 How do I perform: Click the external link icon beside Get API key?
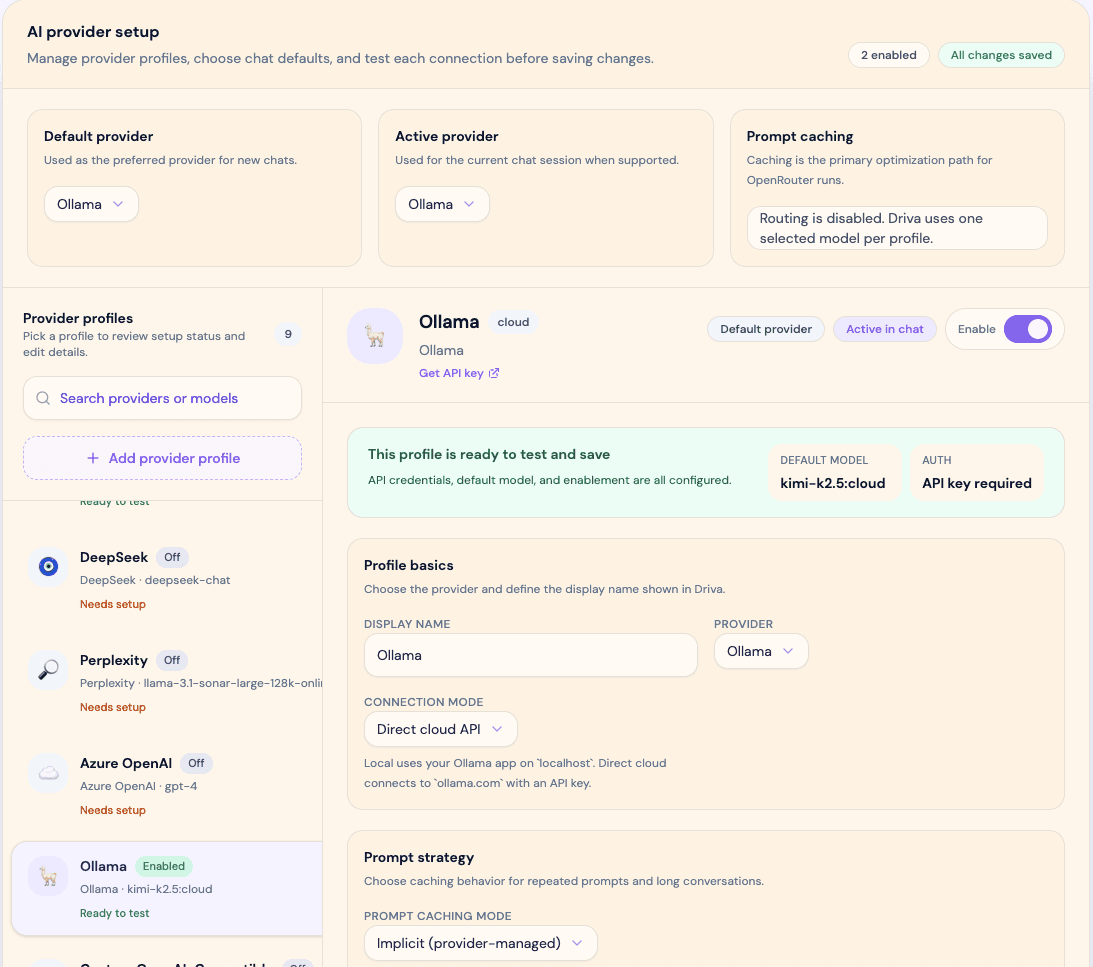pyautogui.click(x=494, y=373)
